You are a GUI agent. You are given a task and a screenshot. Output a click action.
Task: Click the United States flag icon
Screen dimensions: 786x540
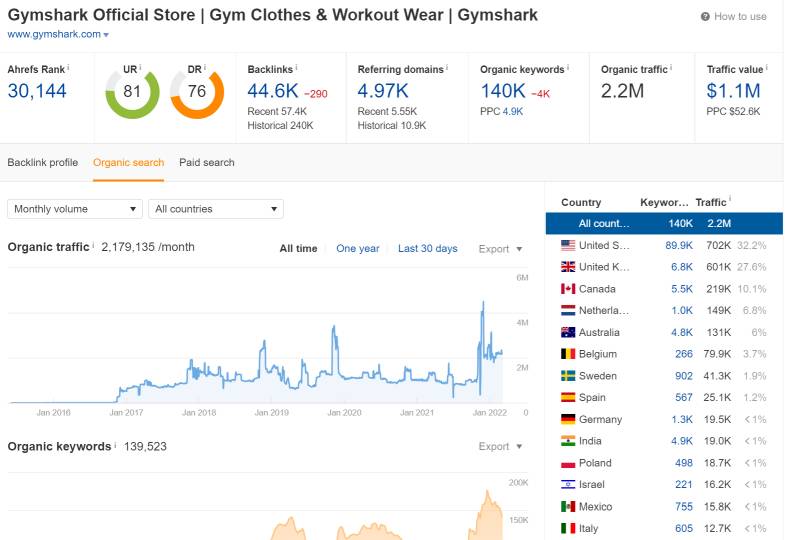click(568, 245)
